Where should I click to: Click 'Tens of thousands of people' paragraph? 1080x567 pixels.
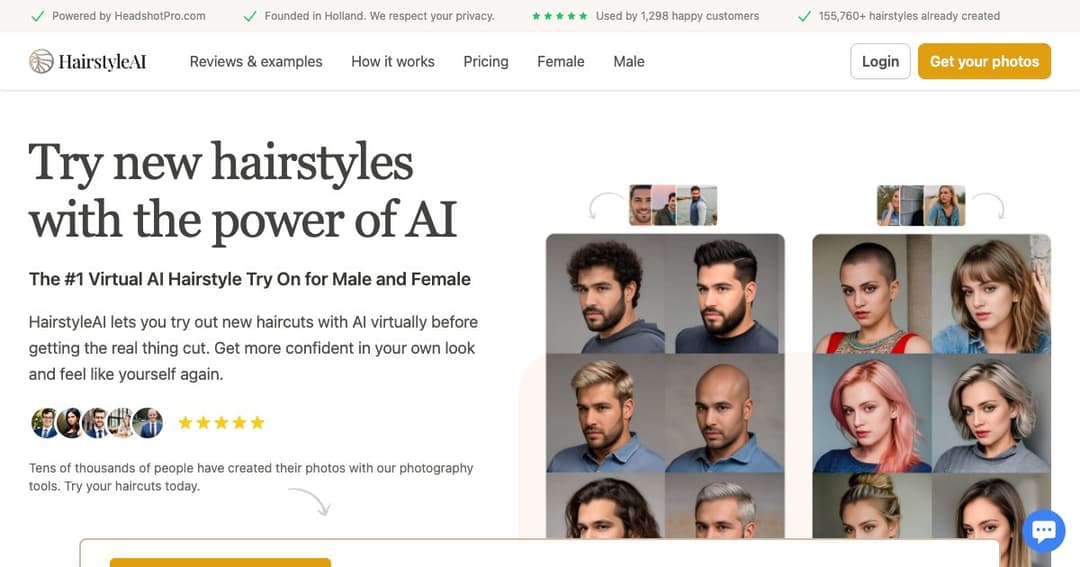tap(251, 477)
